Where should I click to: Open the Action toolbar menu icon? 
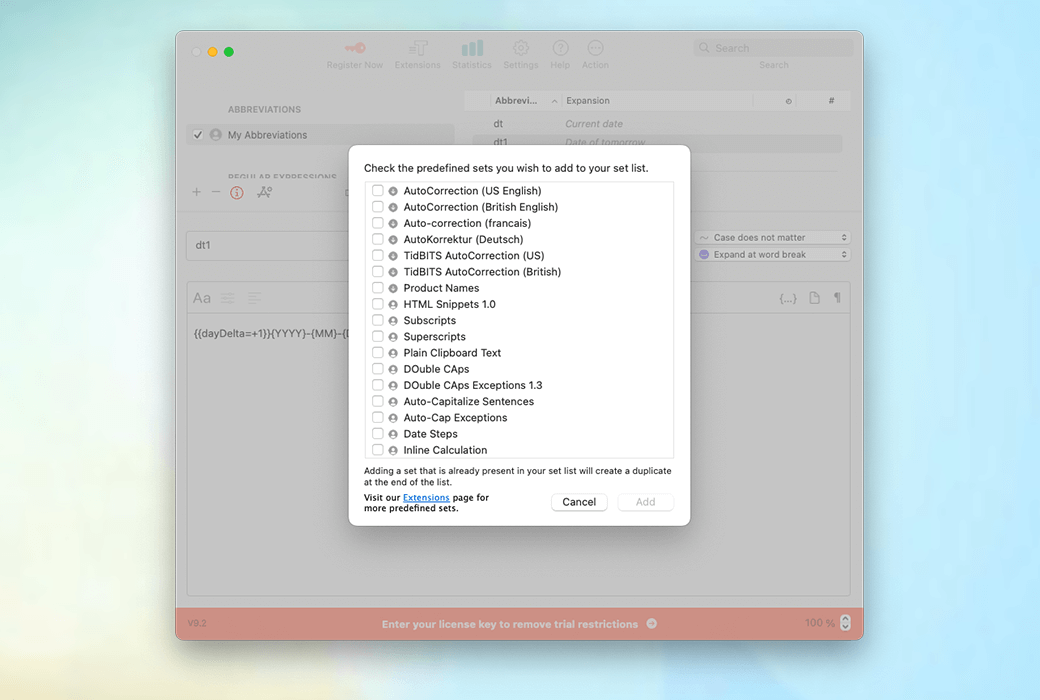(x=595, y=48)
